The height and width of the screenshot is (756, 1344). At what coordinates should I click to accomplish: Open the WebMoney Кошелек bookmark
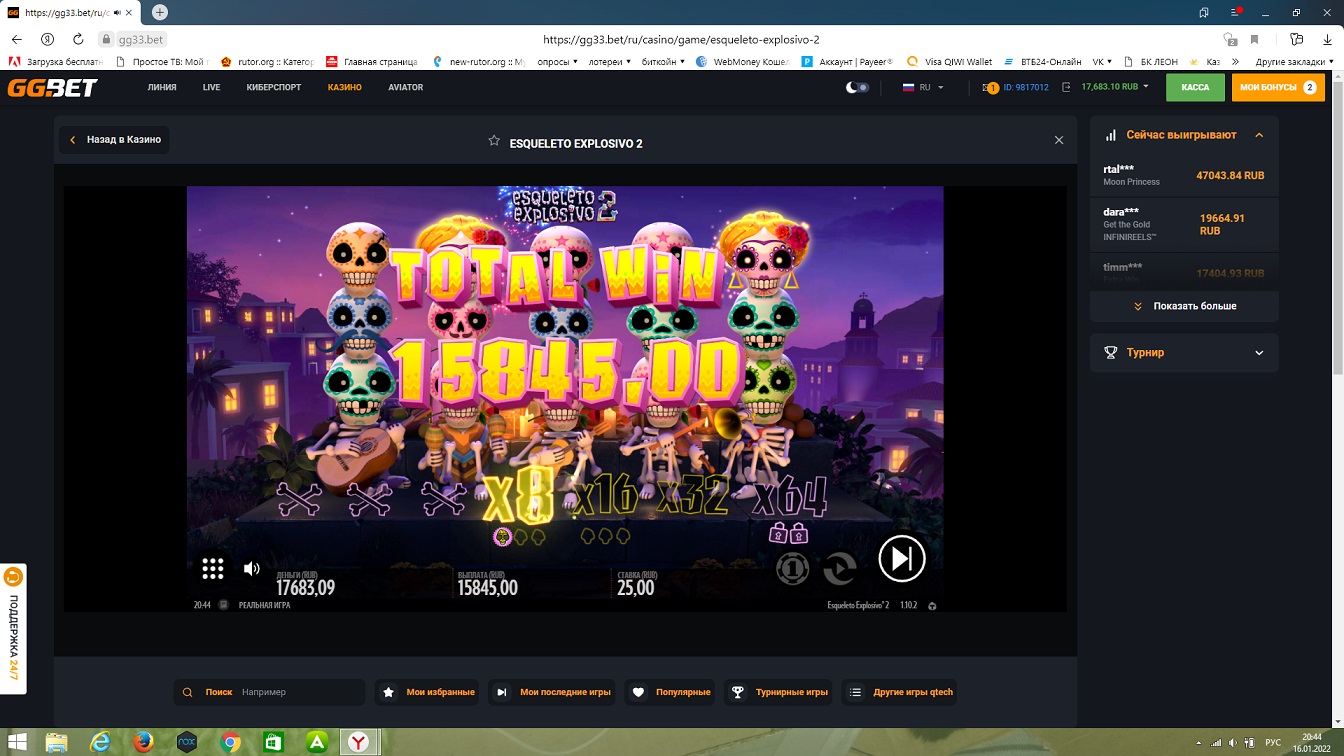pos(742,62)
